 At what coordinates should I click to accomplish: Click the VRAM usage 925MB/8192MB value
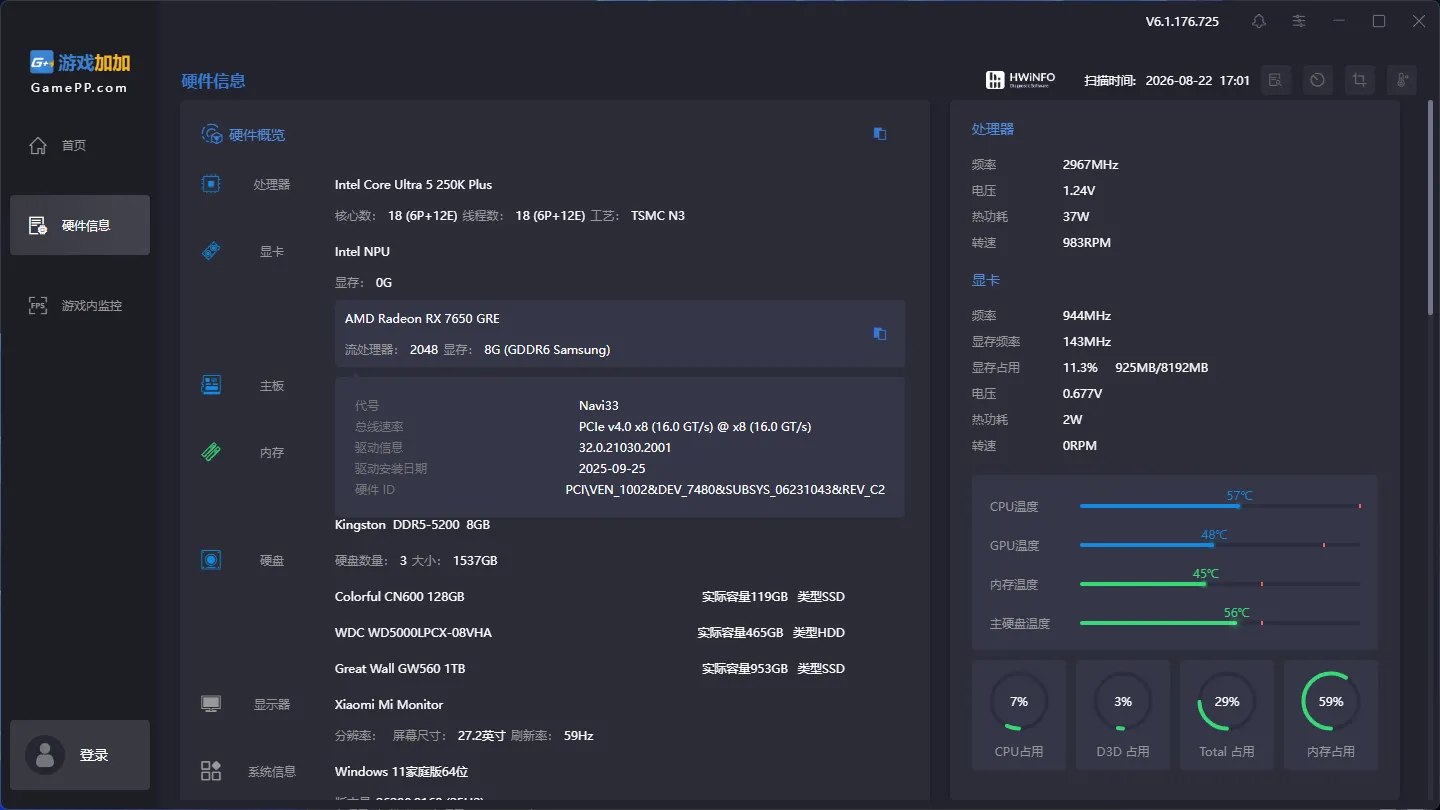click(x=1162, y=368)
